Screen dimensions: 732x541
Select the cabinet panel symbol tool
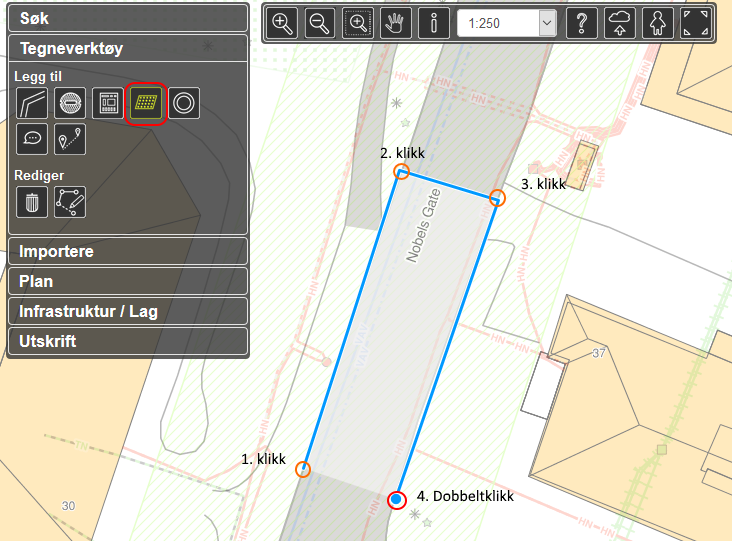tap(108, 103)
